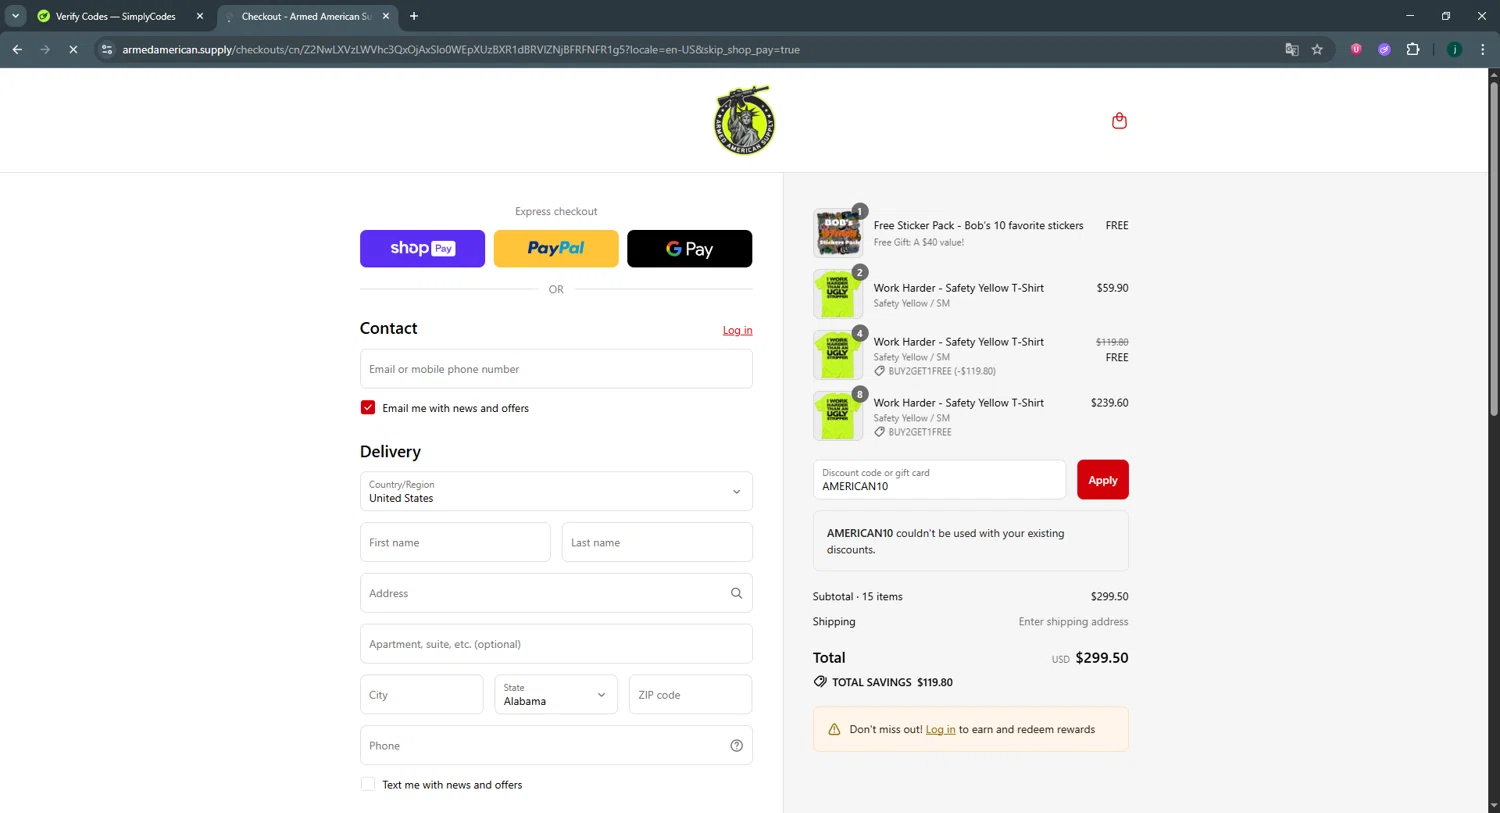
Task: Close the Checkout Armed American tab
Action: [386, 16]
